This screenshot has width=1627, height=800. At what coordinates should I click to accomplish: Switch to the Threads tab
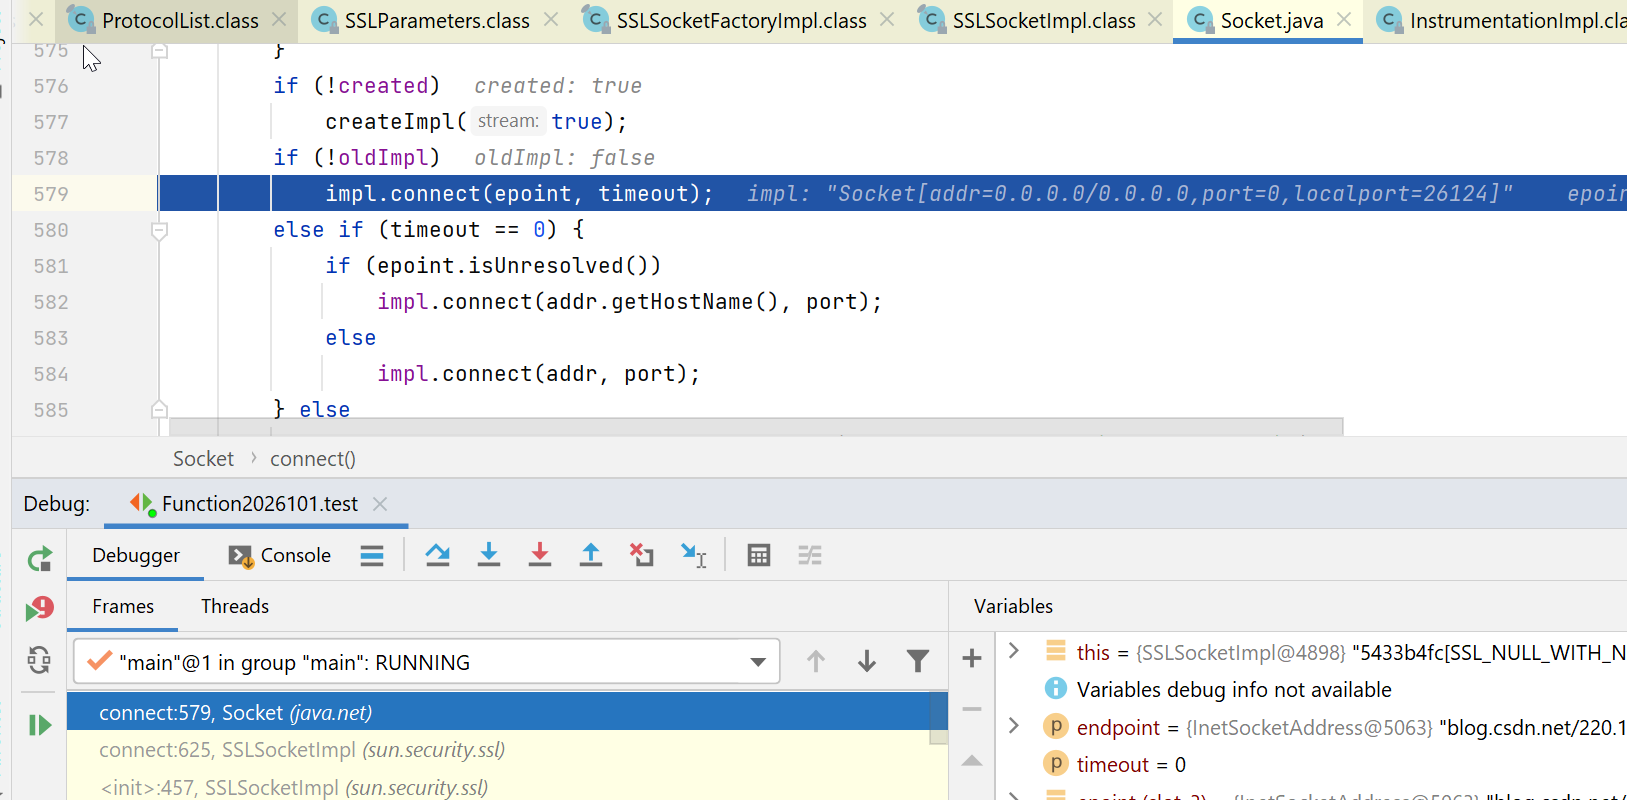click(235, 606)
